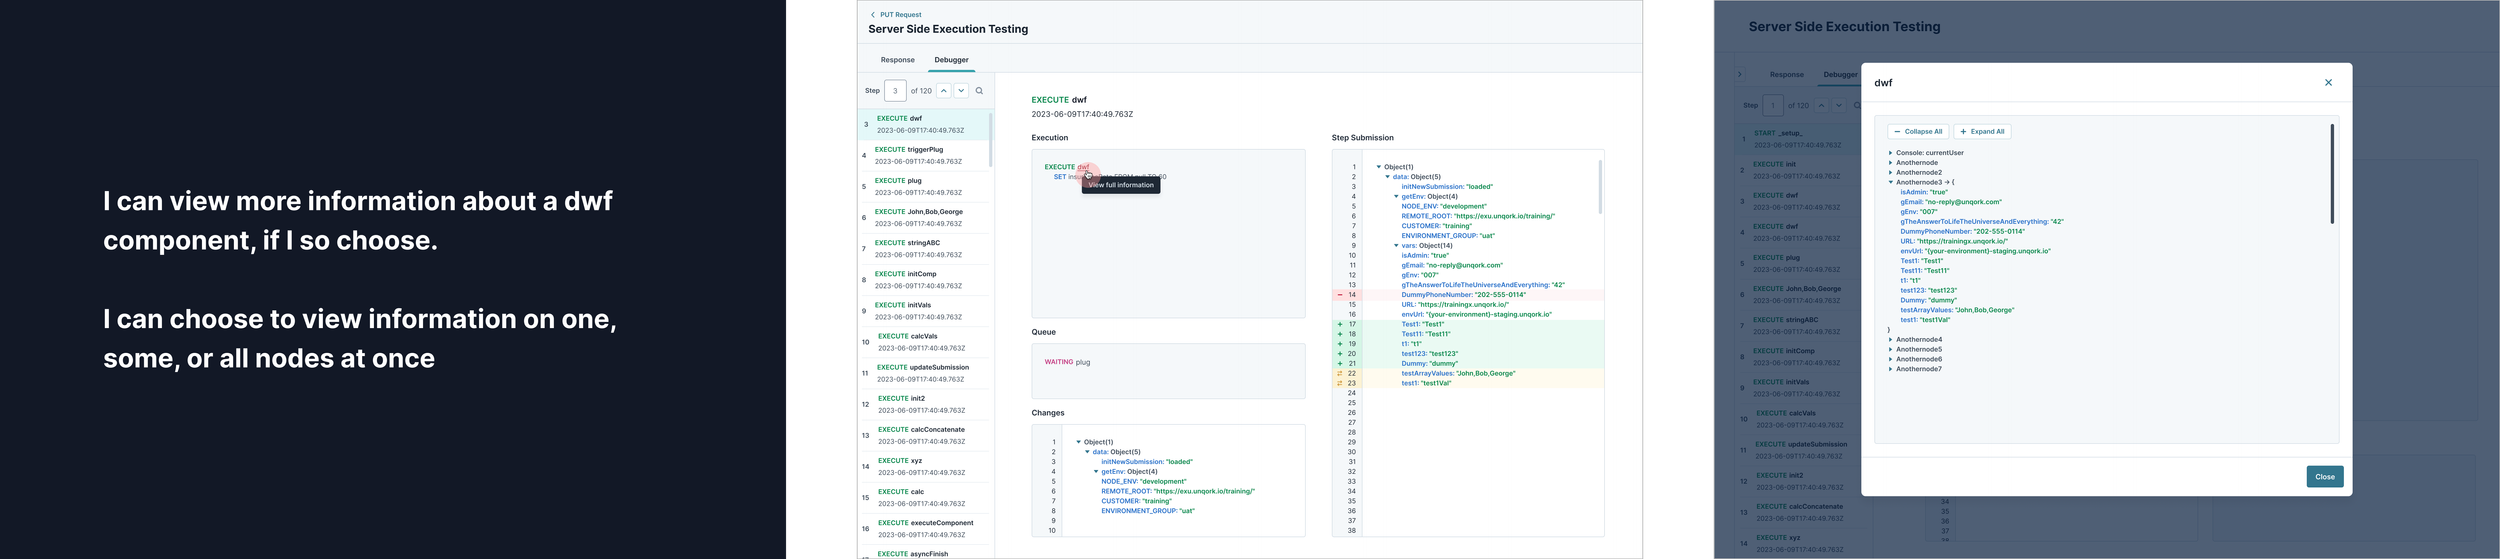Click the testArrayValues line in the dwf modal
The image size is (2500, 559).
[1957, 310]
